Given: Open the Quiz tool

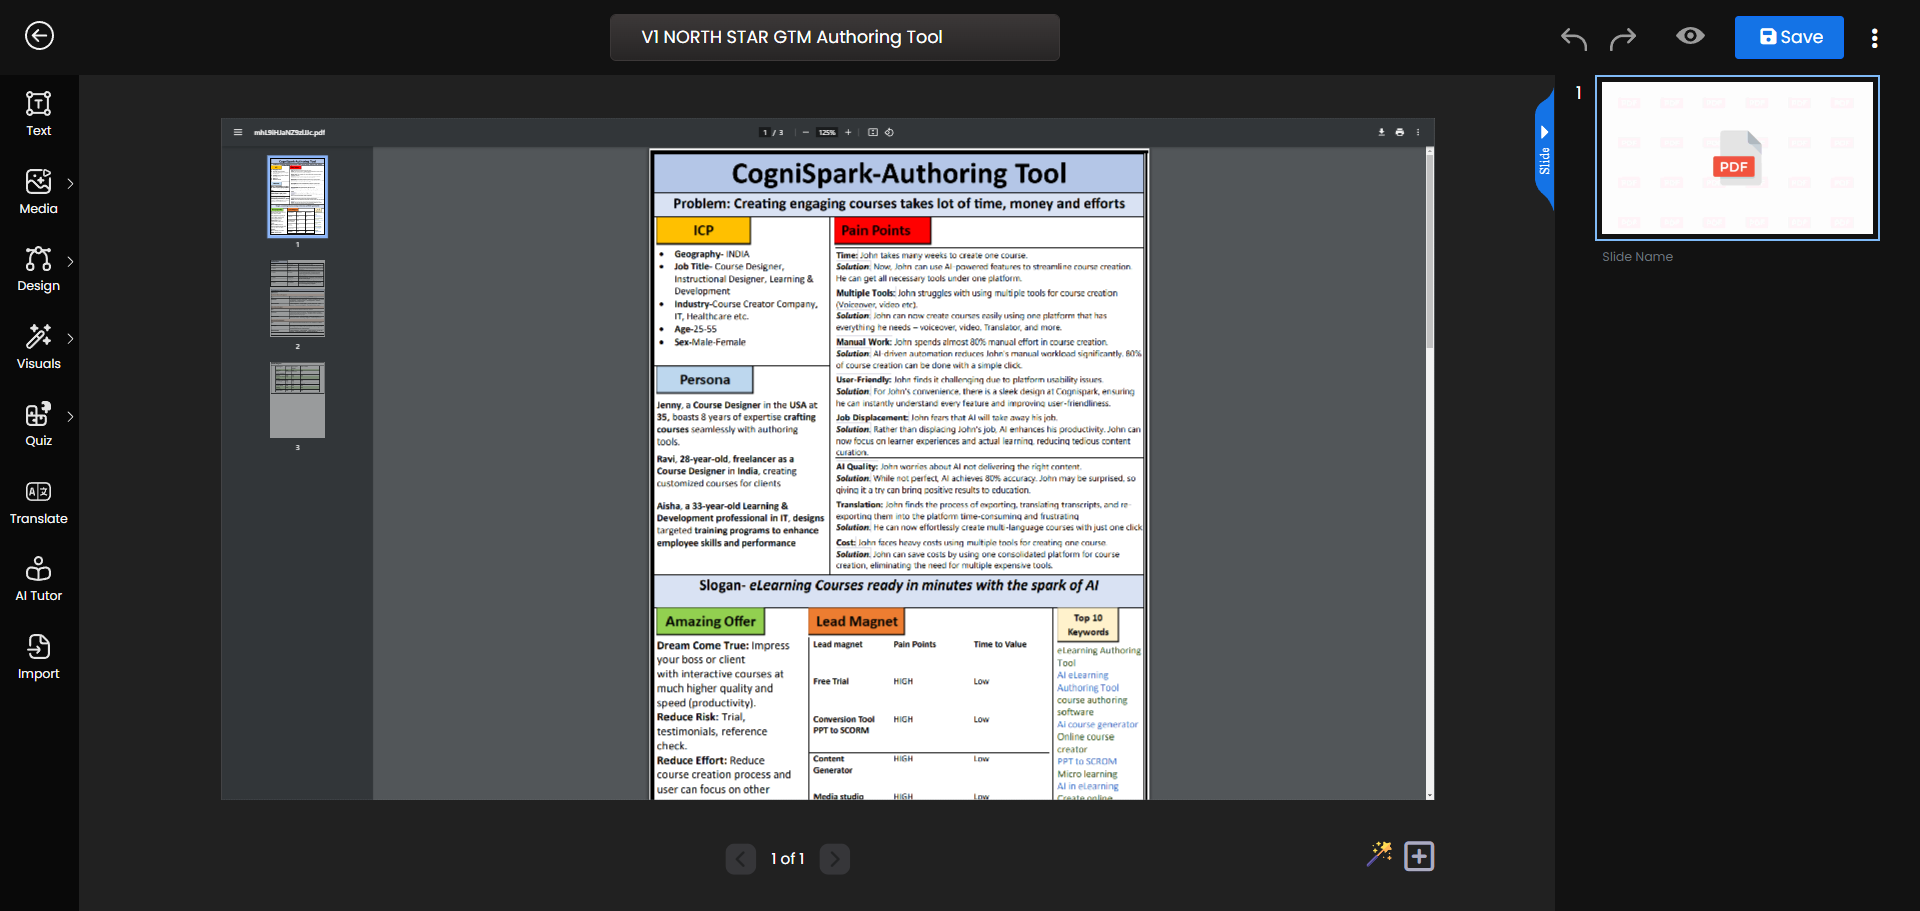Looking at the screenshot, I should click(39, 423).
